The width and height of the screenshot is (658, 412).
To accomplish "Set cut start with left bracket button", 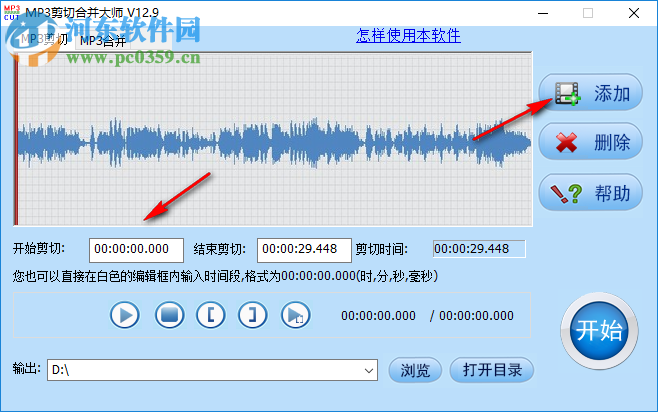I will pyautogui.click(x=211, y=315).
